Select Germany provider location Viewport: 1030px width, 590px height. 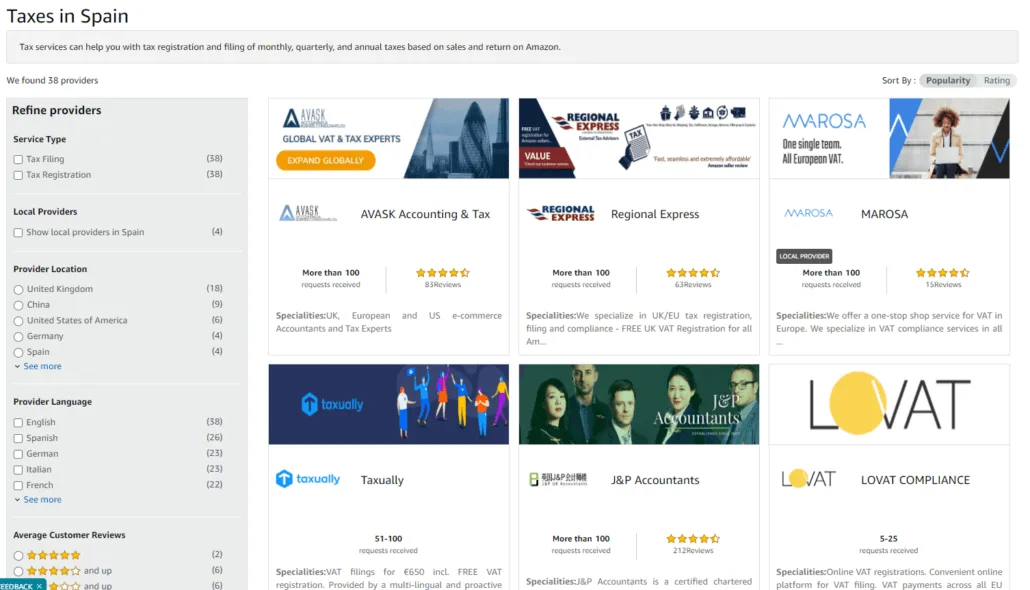coord(18,337)
